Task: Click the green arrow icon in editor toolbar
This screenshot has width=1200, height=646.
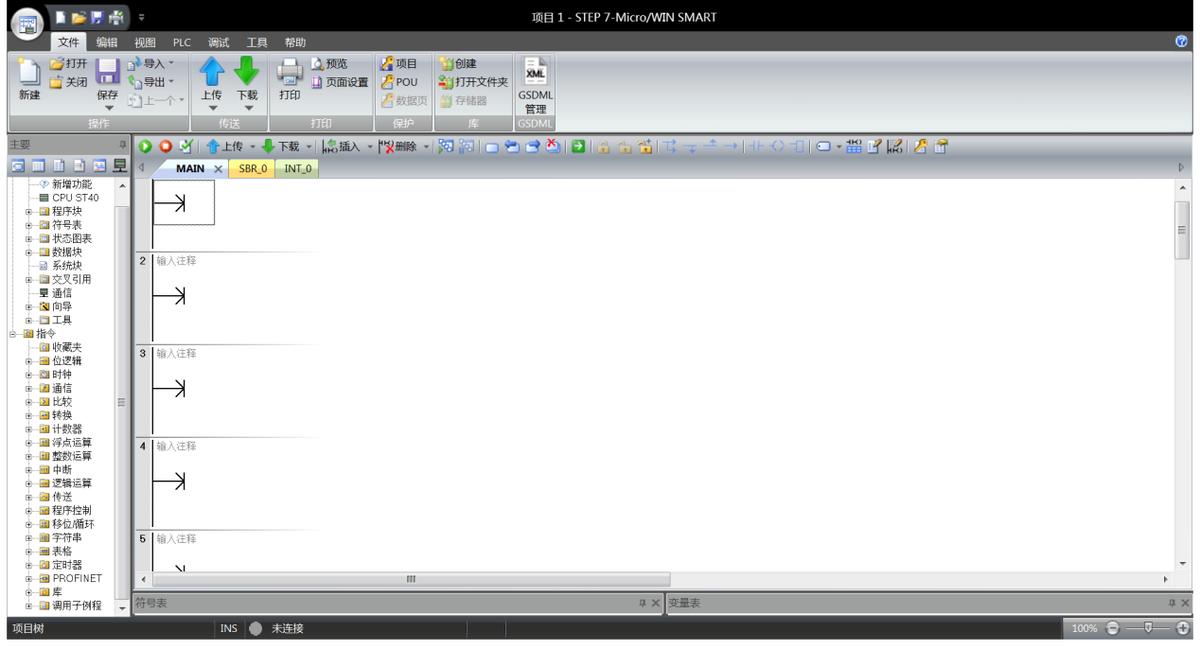Action: coord(578,146)
